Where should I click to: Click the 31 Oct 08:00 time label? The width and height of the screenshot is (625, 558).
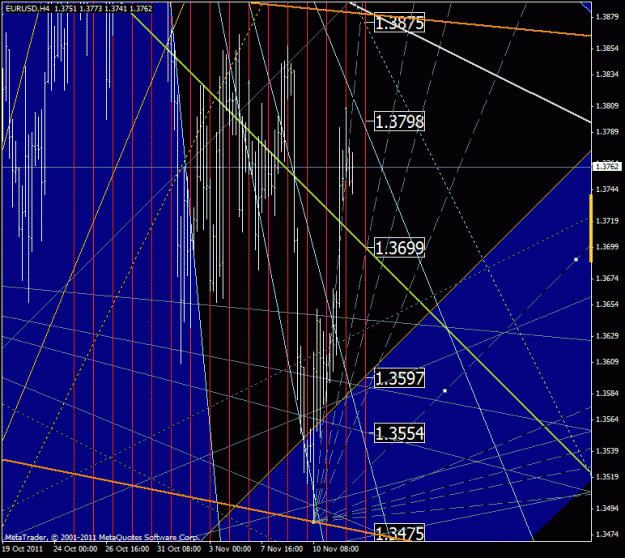click(179, 549)
